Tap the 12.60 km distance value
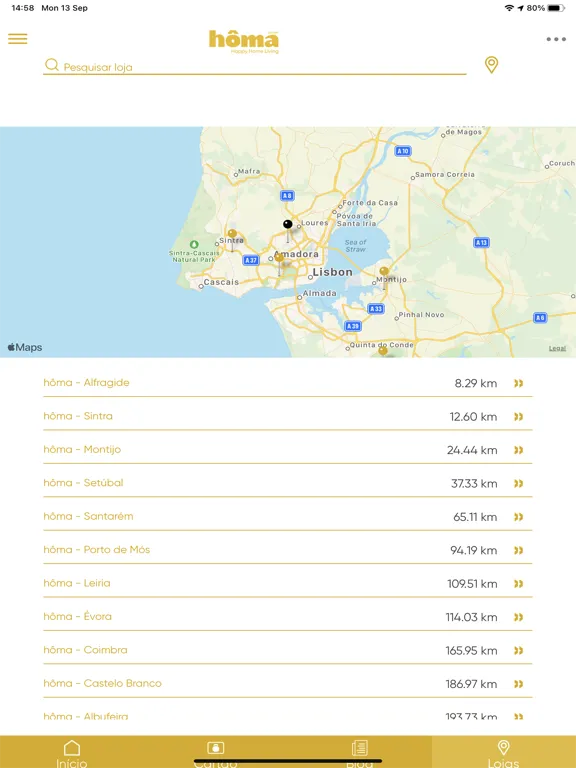576x768 pixels. (473, 417)
